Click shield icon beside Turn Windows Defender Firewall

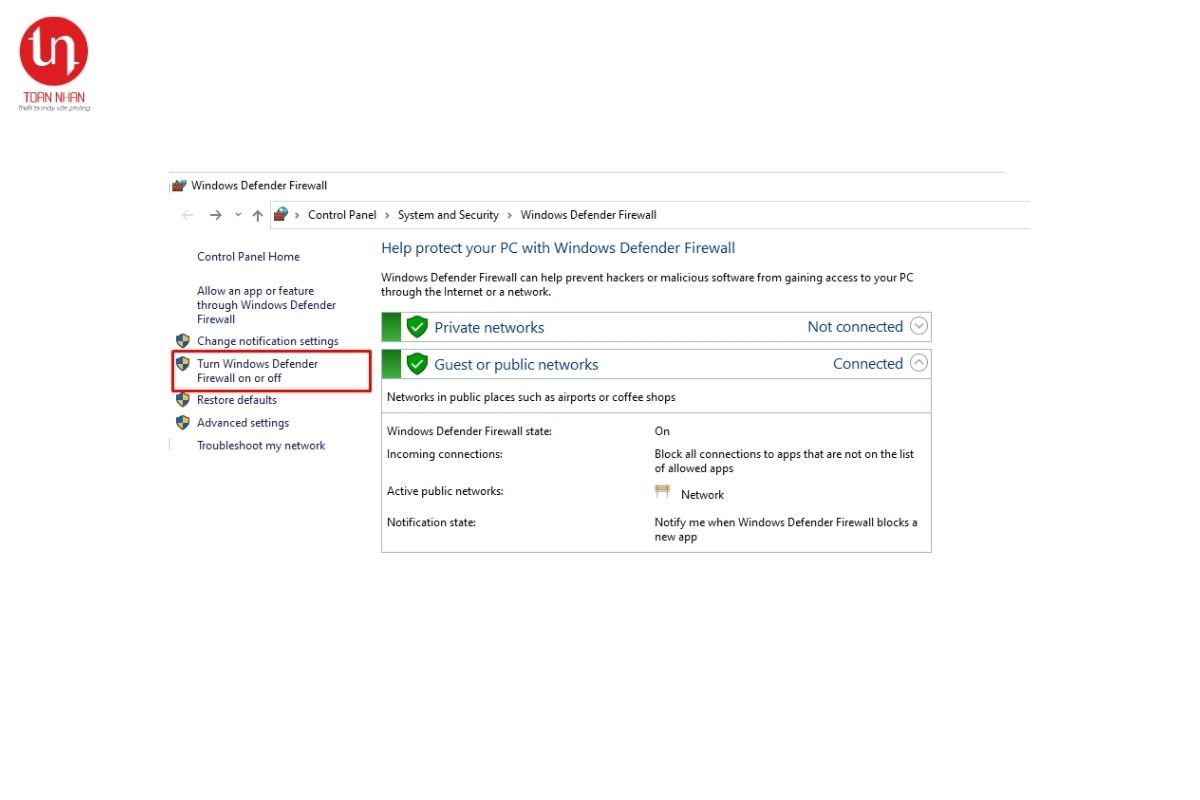pos(182,363)
